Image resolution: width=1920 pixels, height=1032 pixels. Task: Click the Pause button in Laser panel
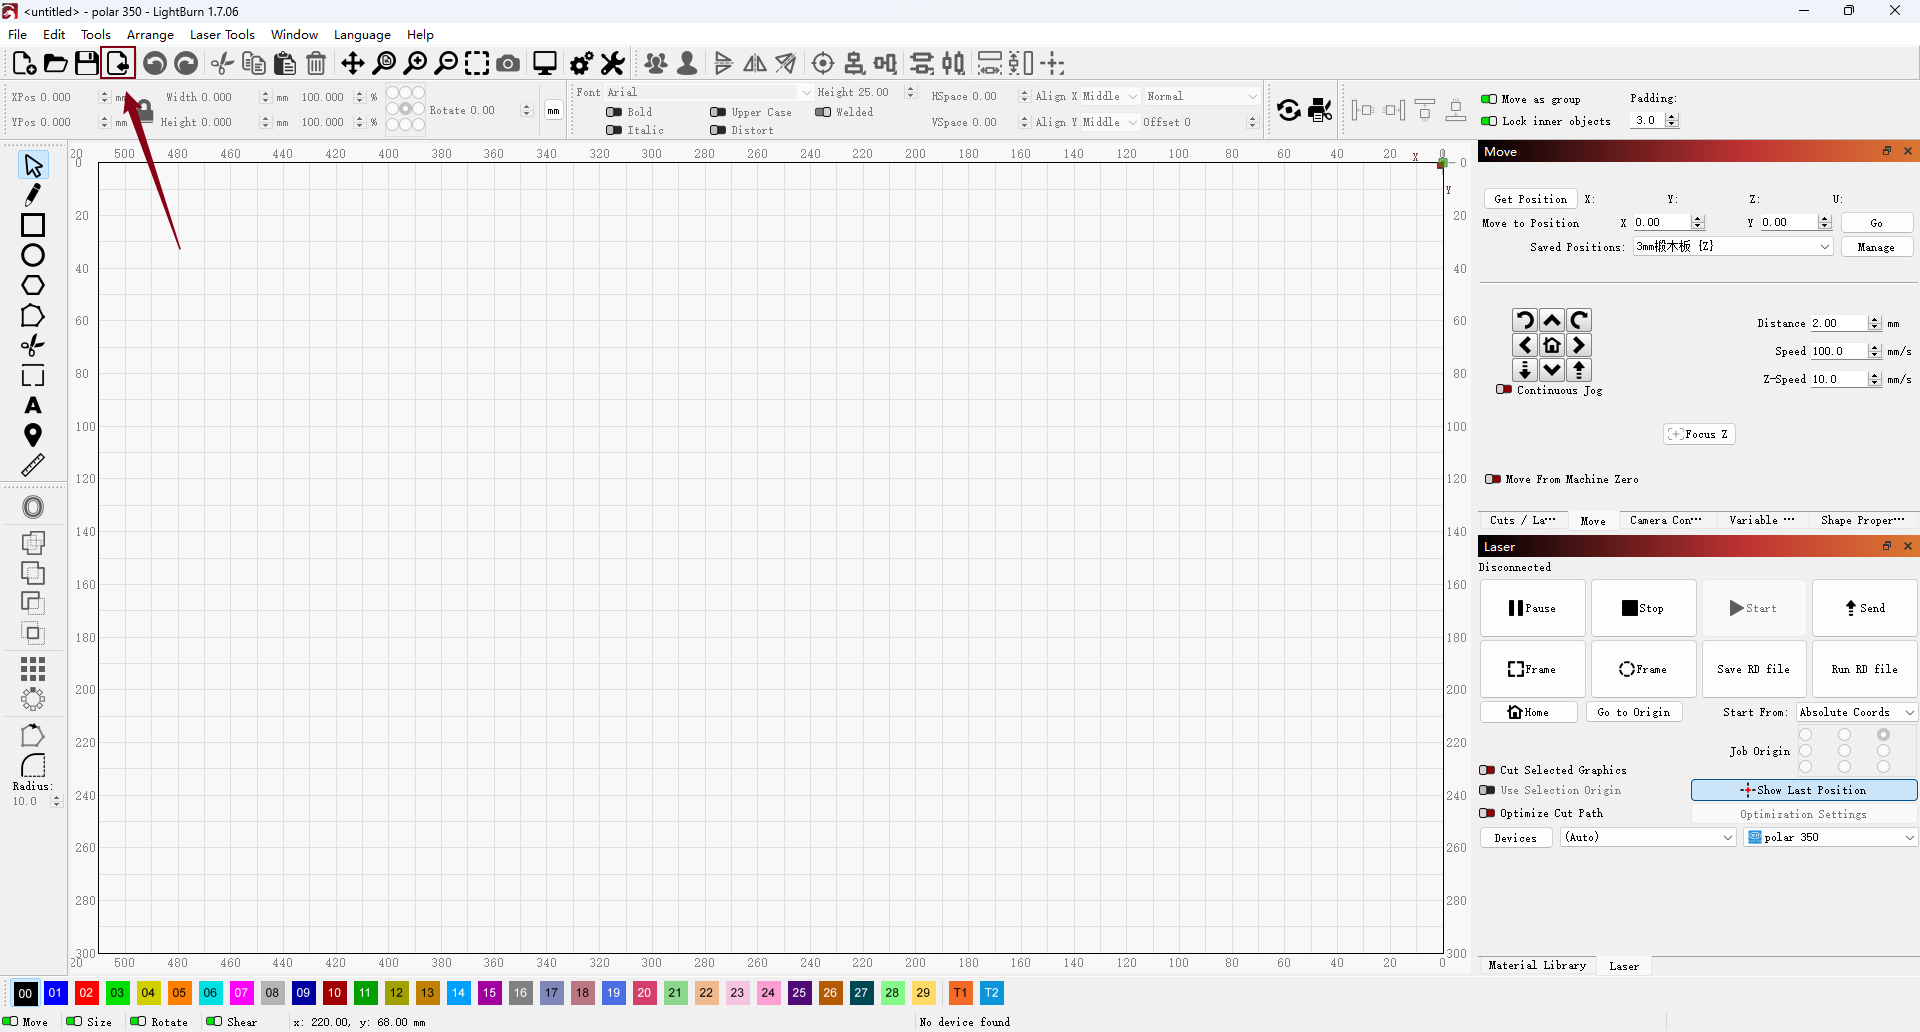pos(1532,608)
